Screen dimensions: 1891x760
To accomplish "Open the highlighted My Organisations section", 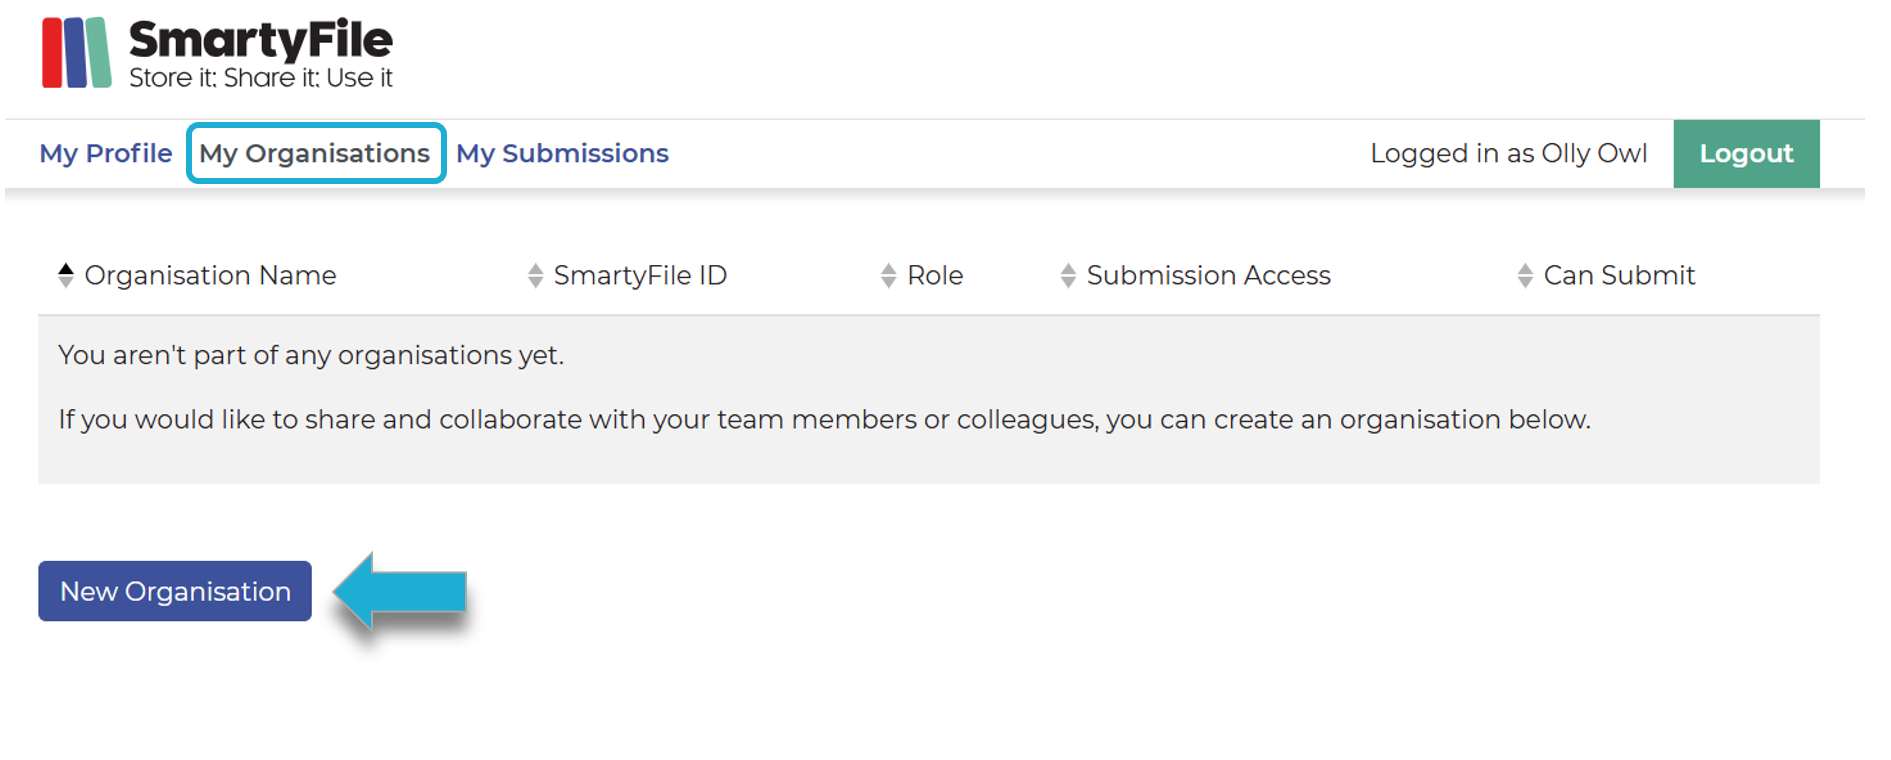I will [x=315, y=153].
